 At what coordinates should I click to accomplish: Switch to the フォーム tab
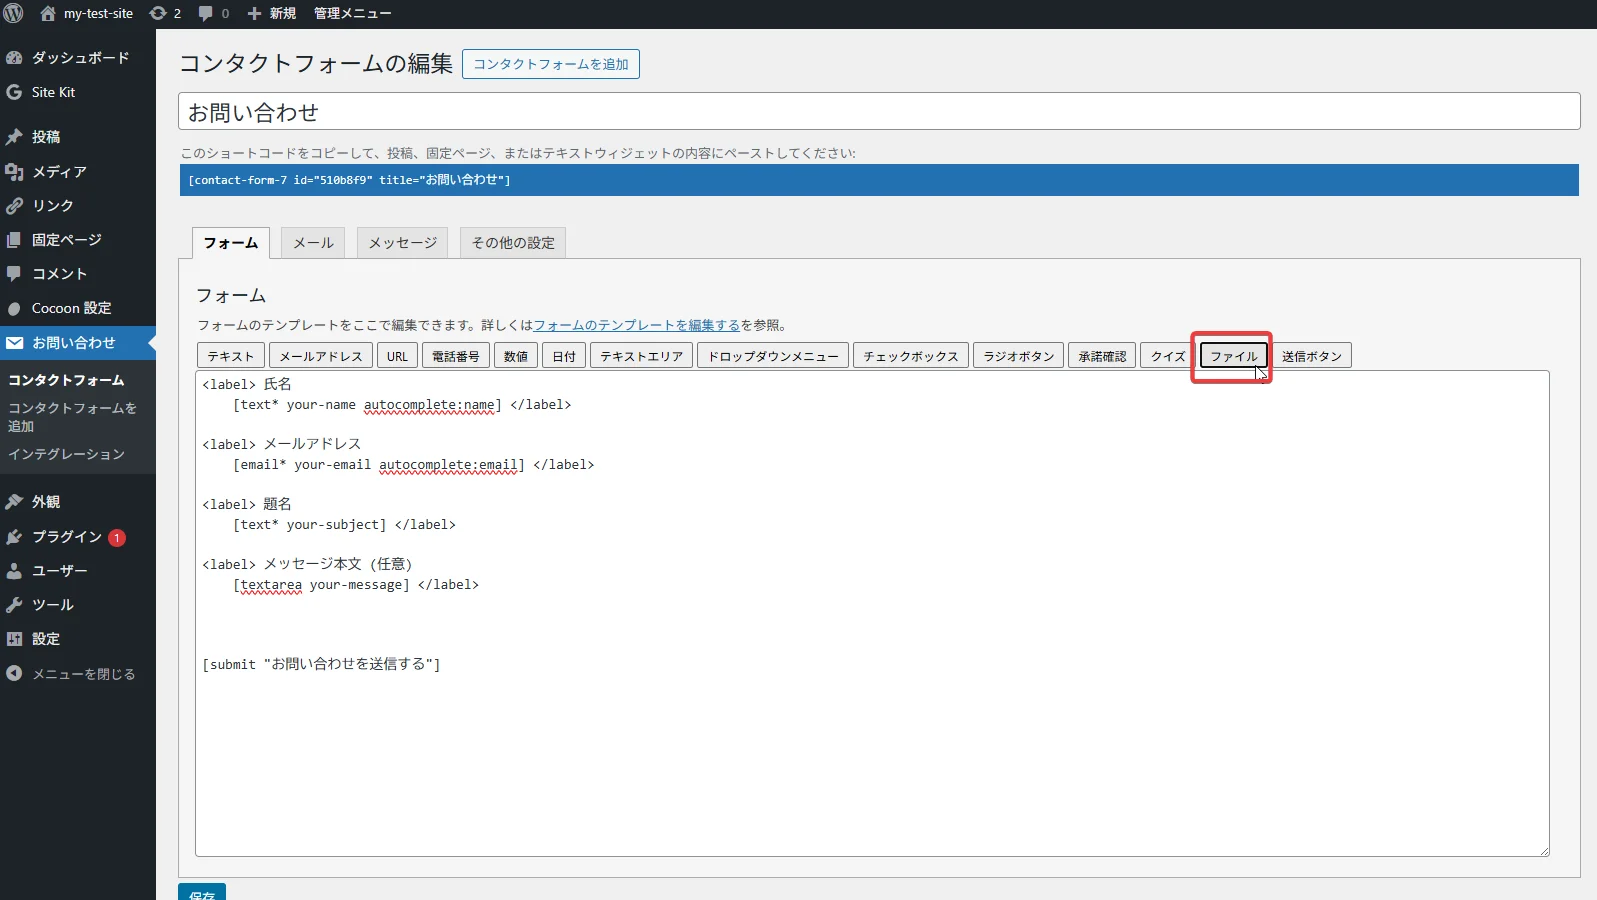tap(230, 243)
